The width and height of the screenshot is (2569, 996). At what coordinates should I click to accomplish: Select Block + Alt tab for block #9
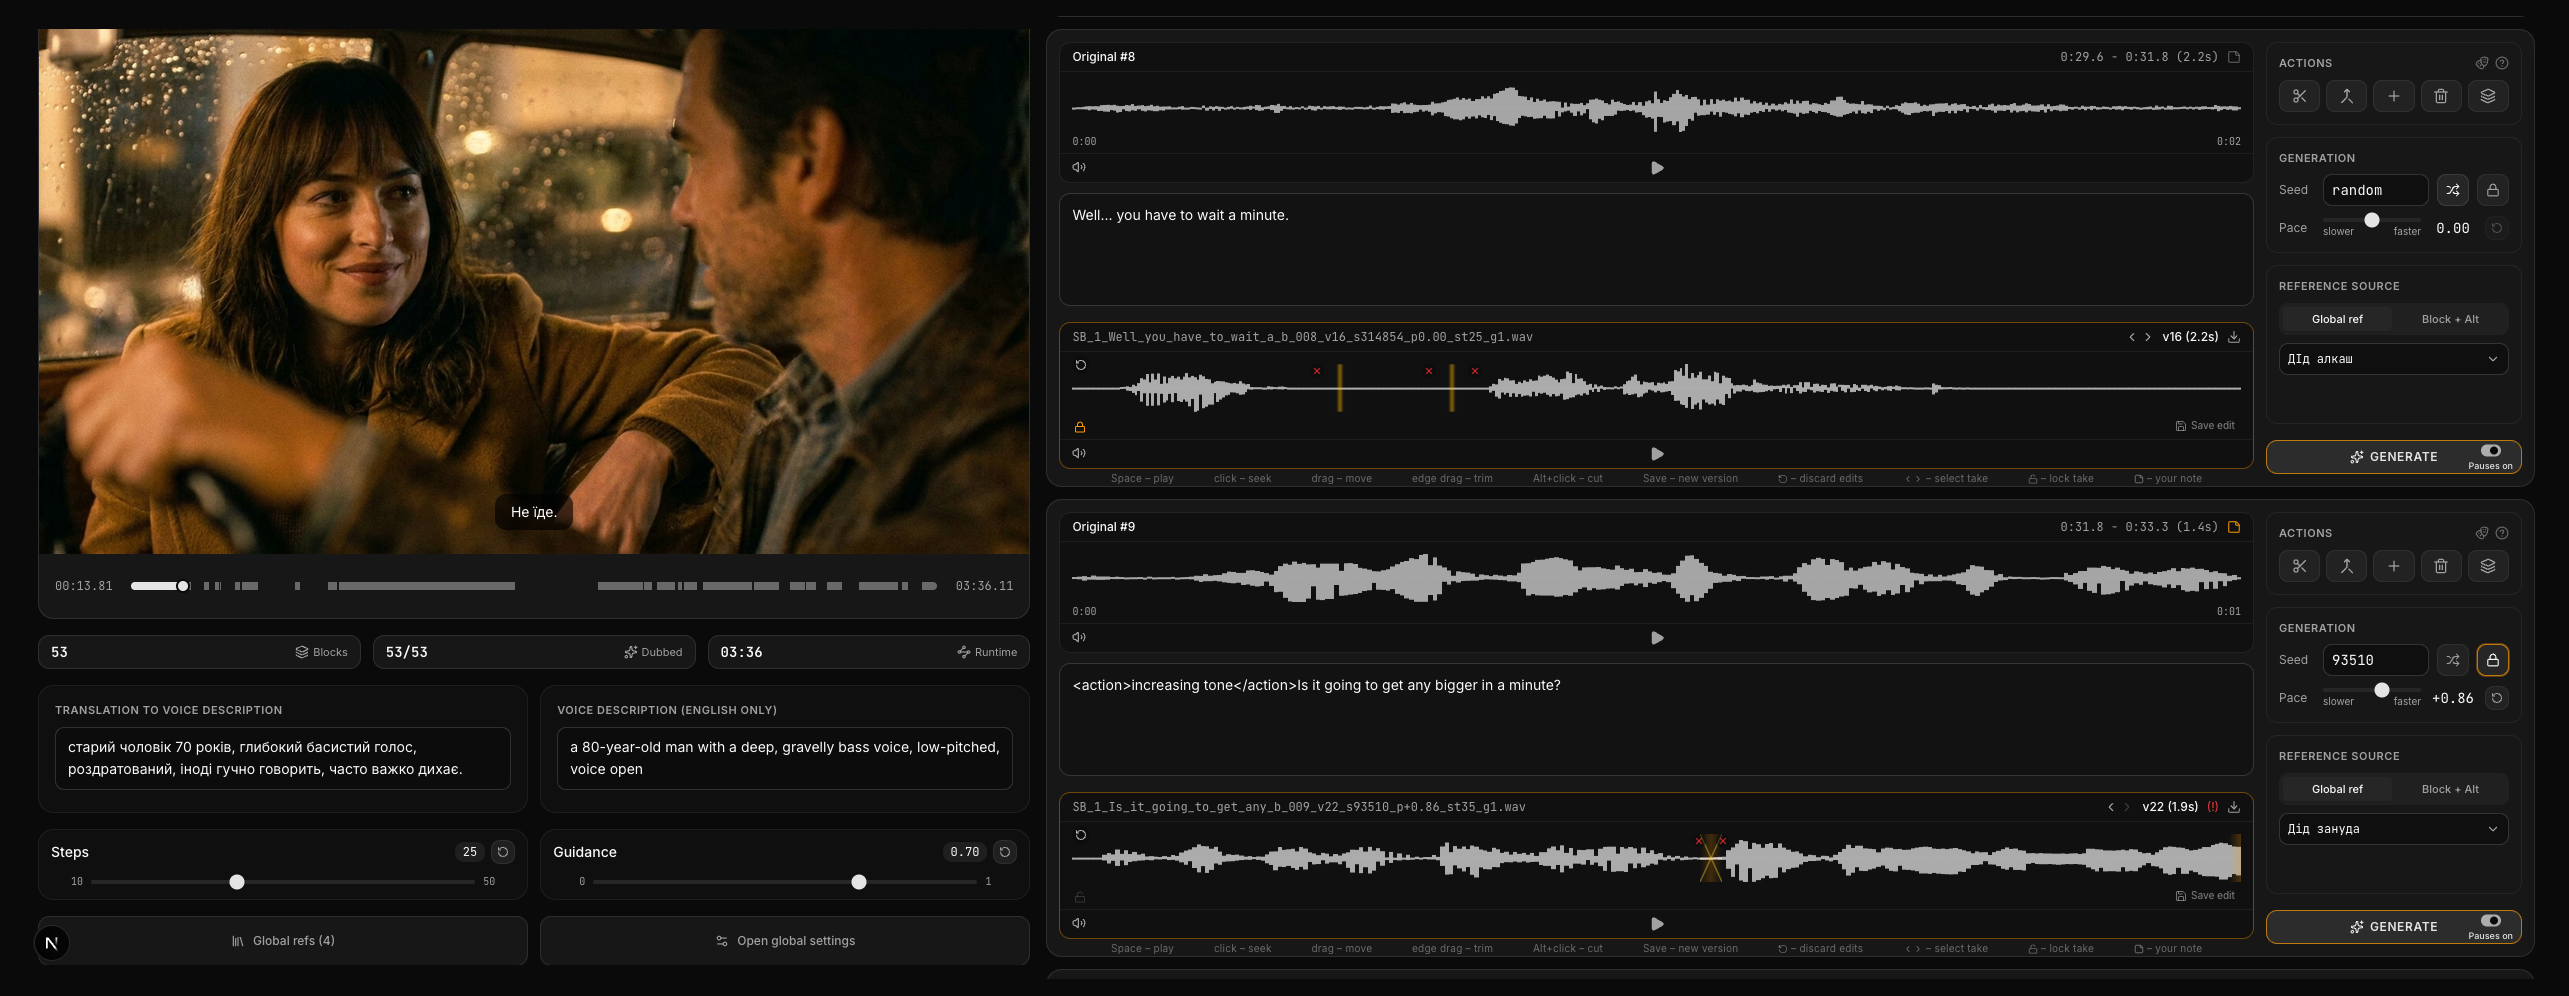point(2450,789)
